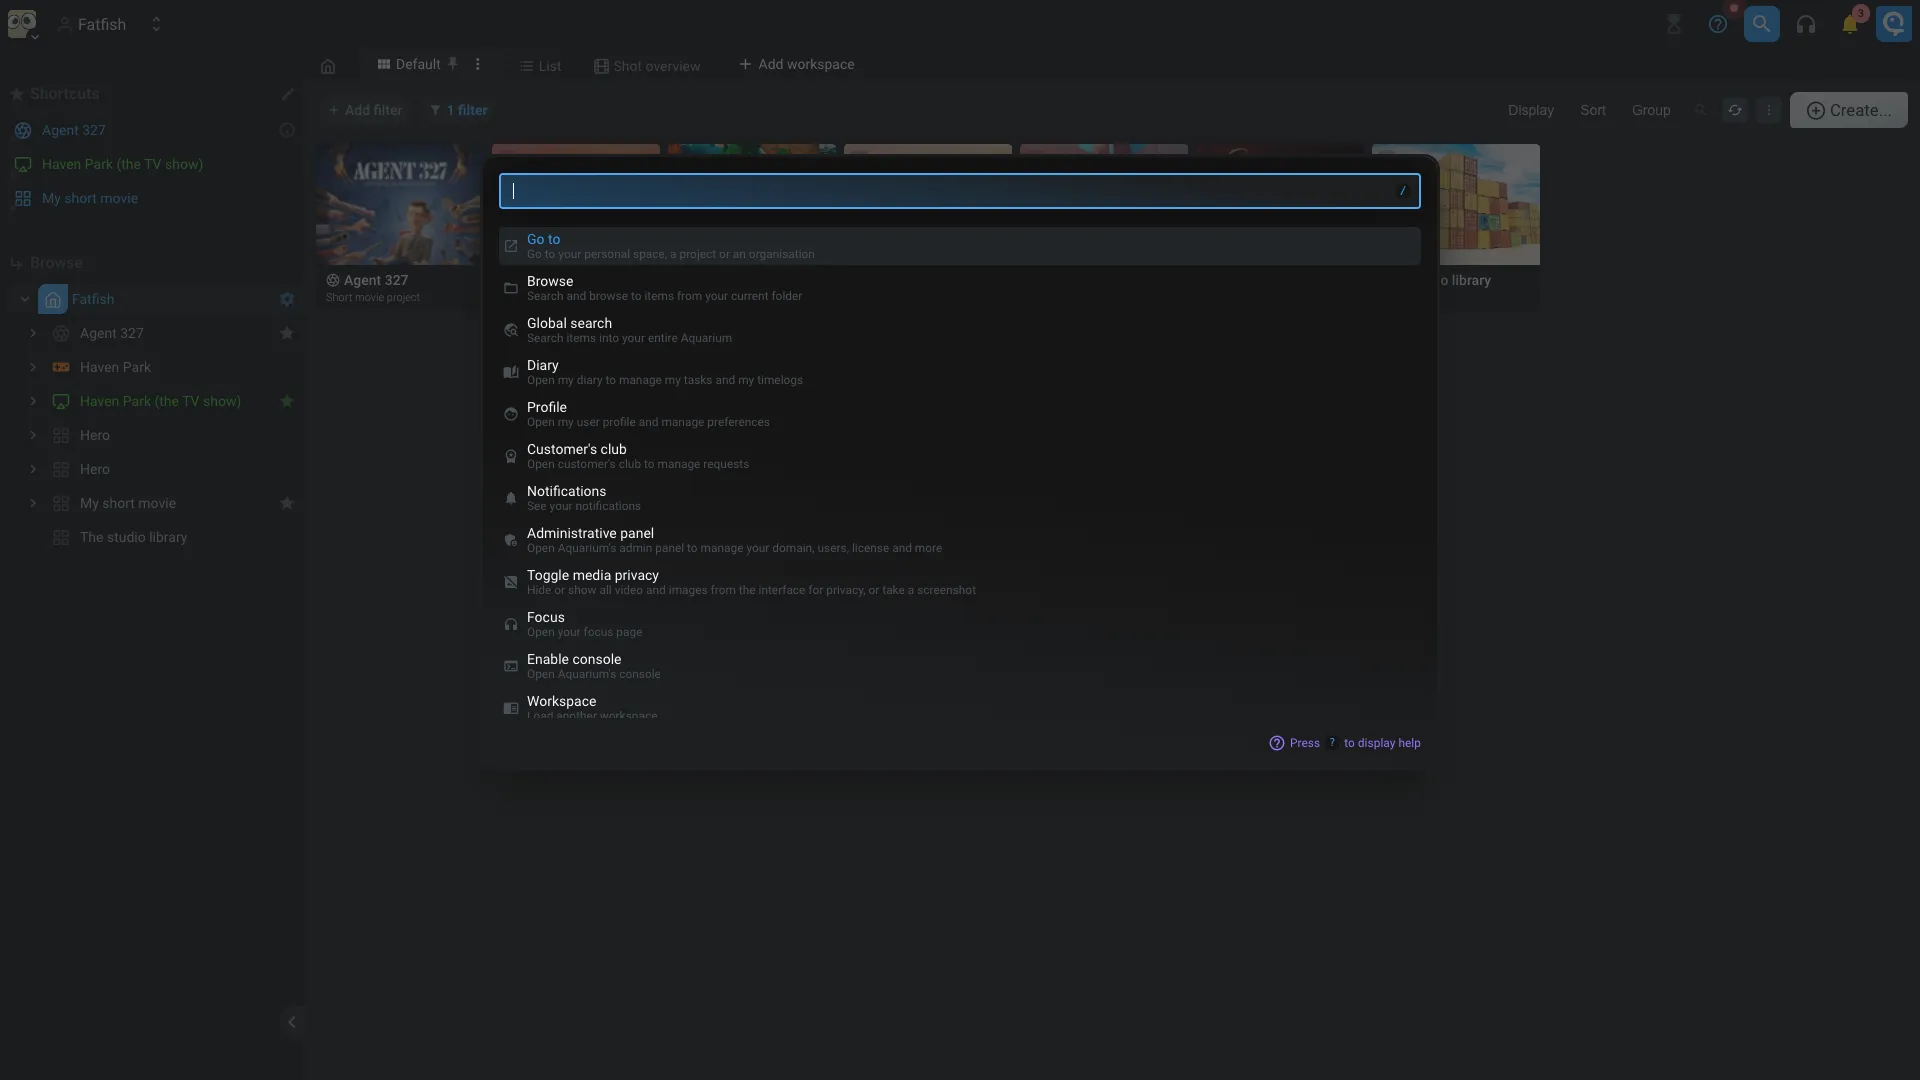Toggle favorite star for Agent 327
This screenshot has width=1920, height=1080.
coord(287,333)
